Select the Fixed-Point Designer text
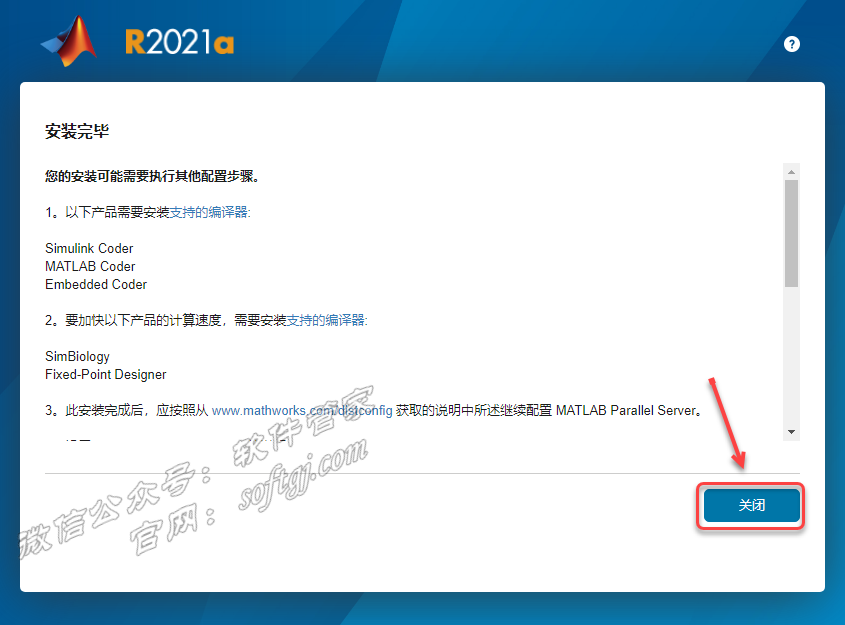Viewport: 845px width, 625px height. (x=106, y=374)
